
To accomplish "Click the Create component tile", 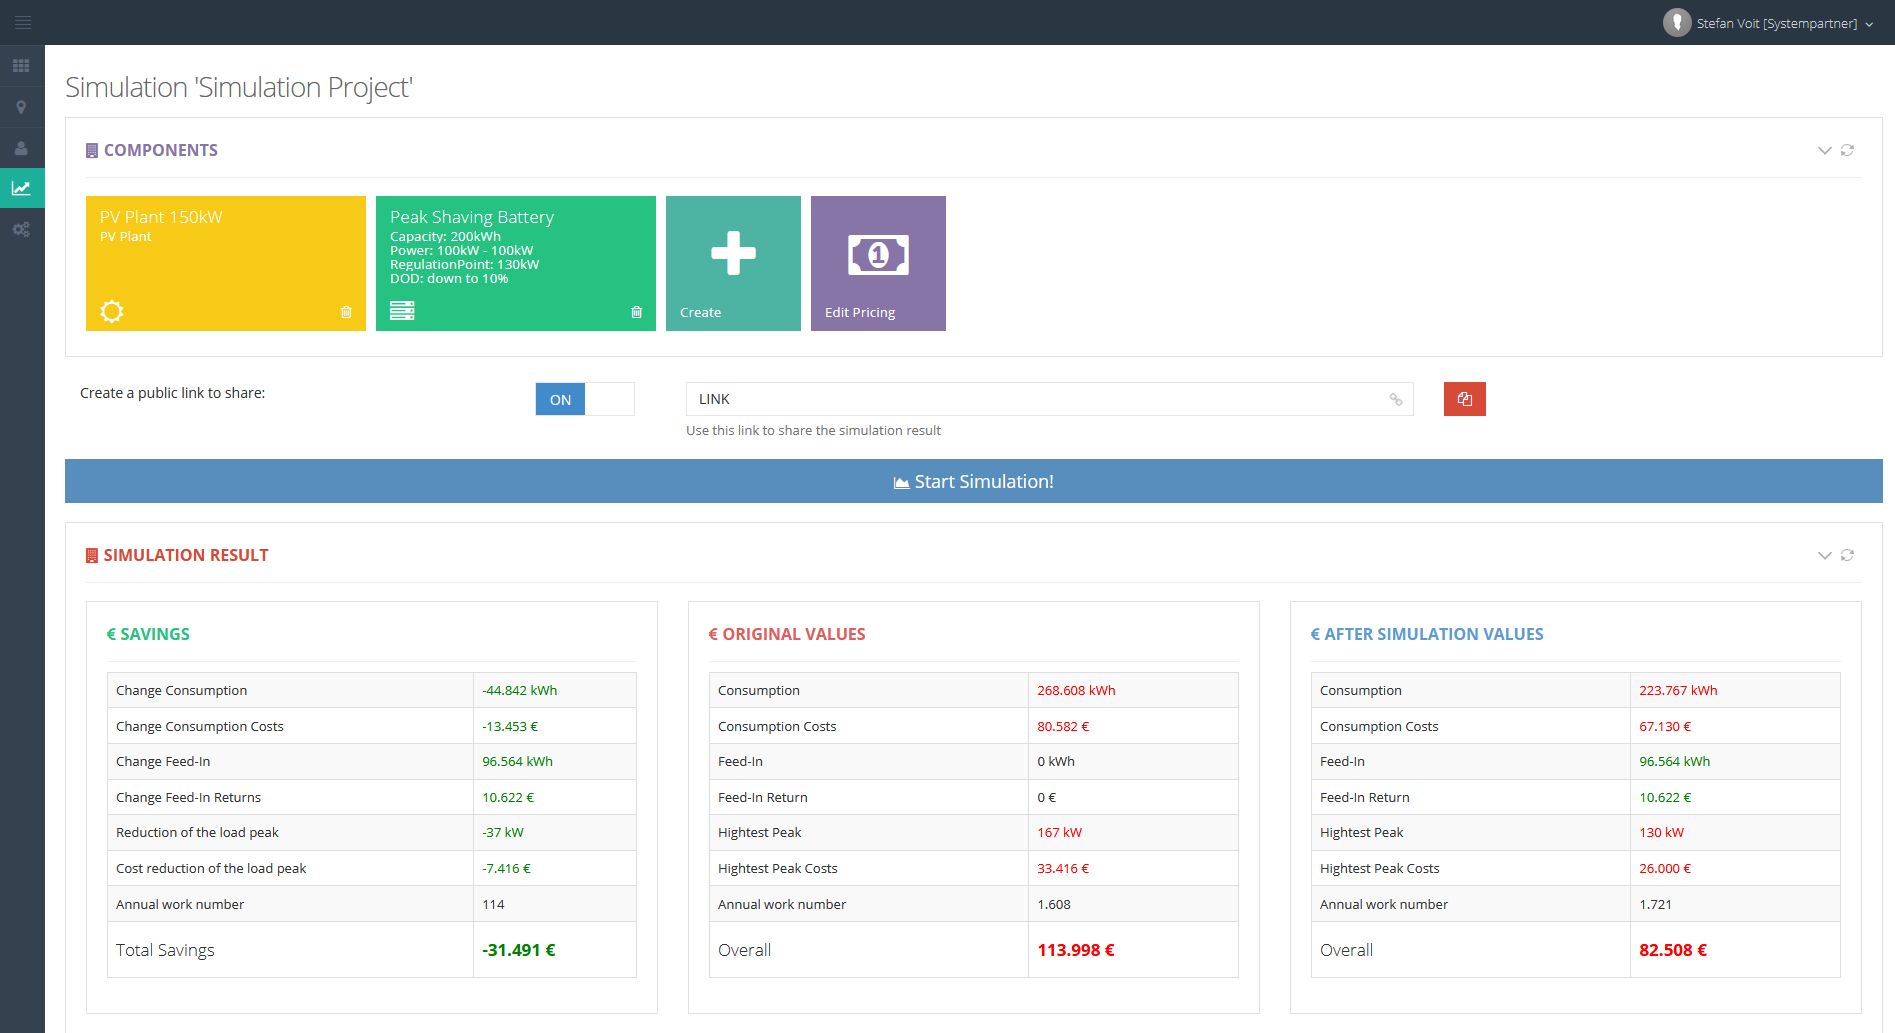I will click(x=733, y=263).
